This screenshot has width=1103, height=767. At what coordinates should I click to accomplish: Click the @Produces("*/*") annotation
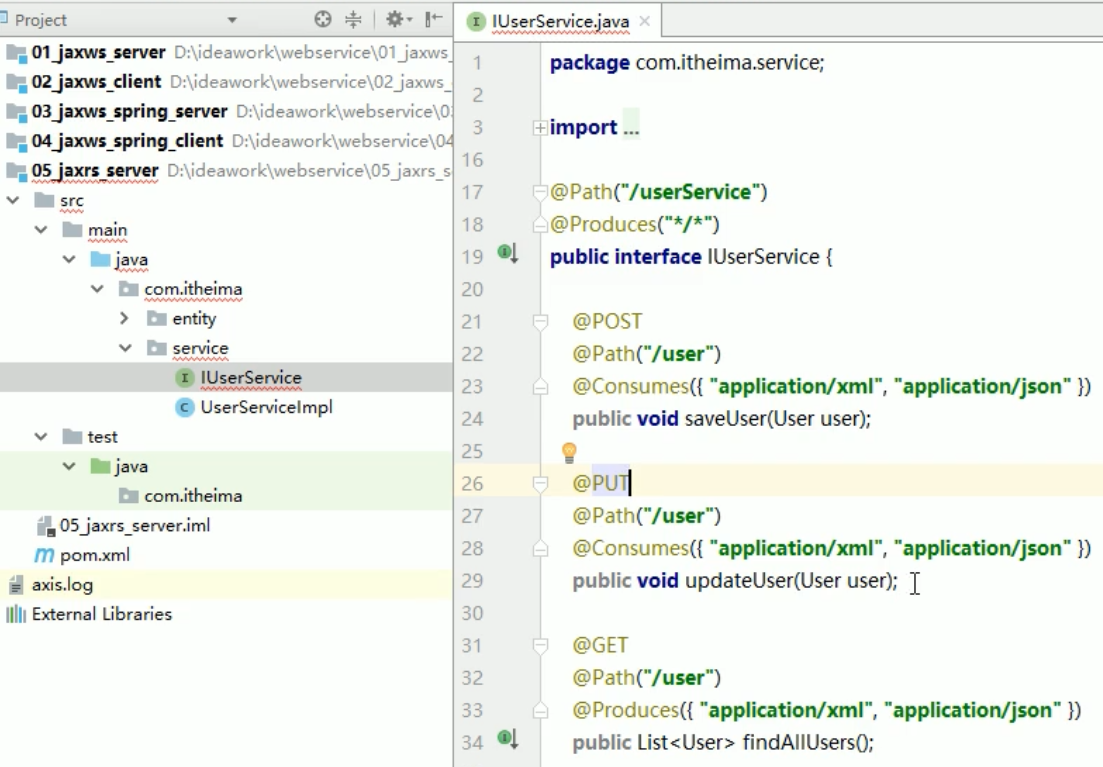(635, 224)
